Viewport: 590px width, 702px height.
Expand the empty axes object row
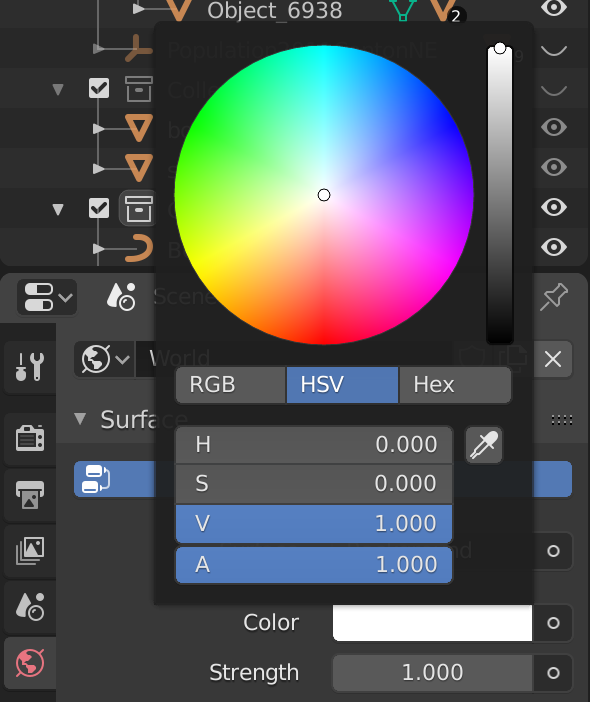pyautogui.click(x=98, y=49)
